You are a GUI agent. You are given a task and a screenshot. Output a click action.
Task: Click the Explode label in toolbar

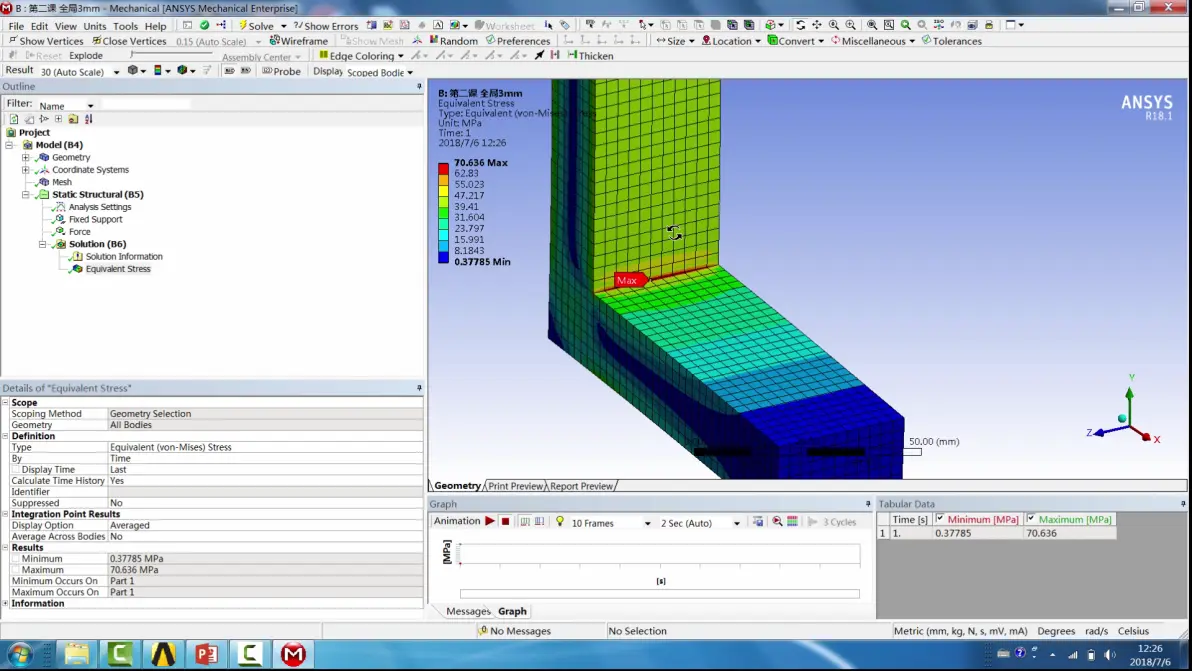tap(86, 55)
